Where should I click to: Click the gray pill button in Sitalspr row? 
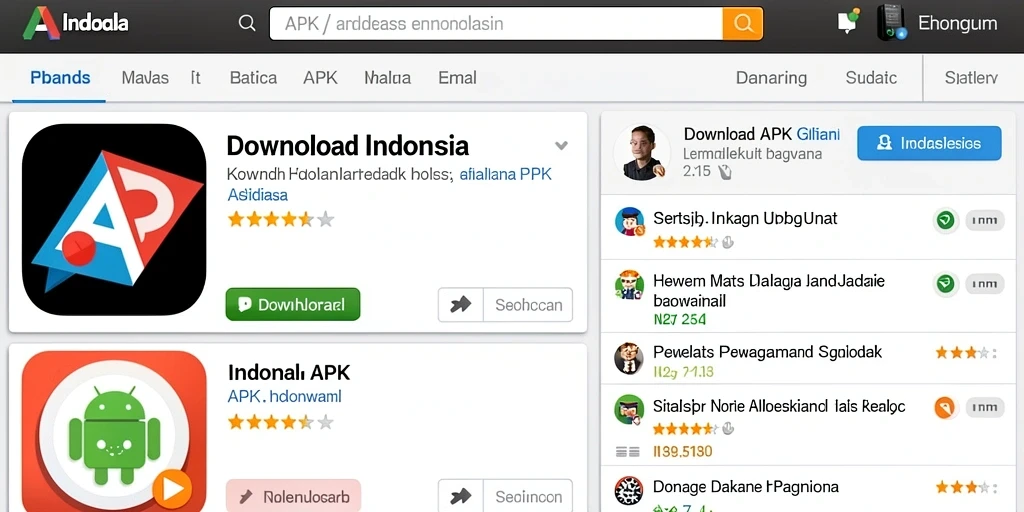(x=984, y=408)
